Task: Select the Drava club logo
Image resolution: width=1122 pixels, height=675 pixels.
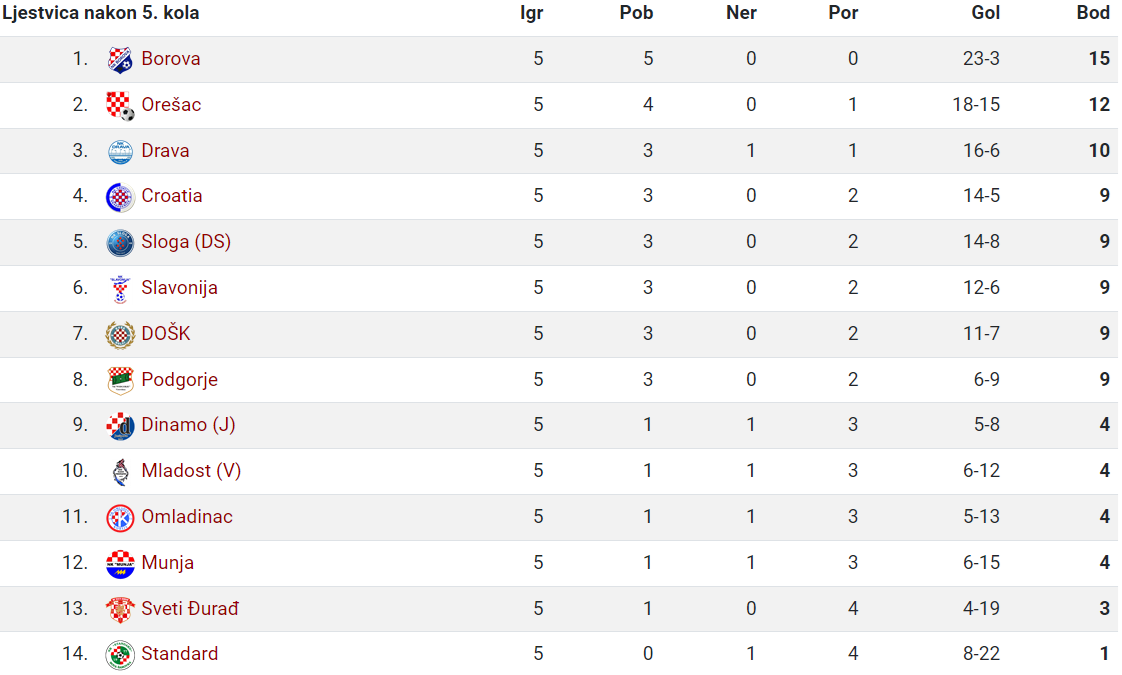Action: (x=119, y=151)
